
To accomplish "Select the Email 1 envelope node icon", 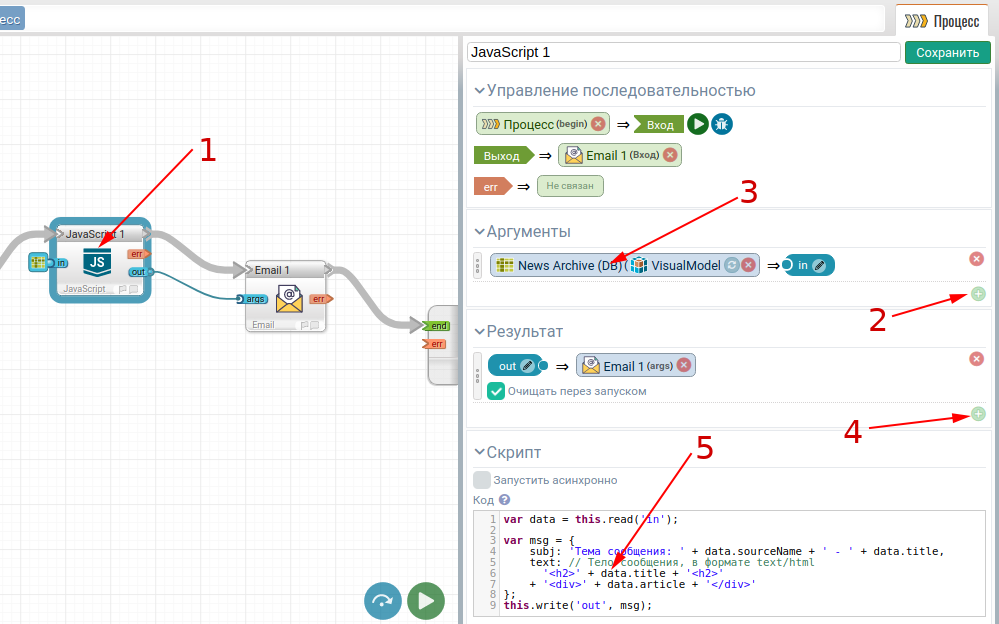I will (x=289, y=298).
